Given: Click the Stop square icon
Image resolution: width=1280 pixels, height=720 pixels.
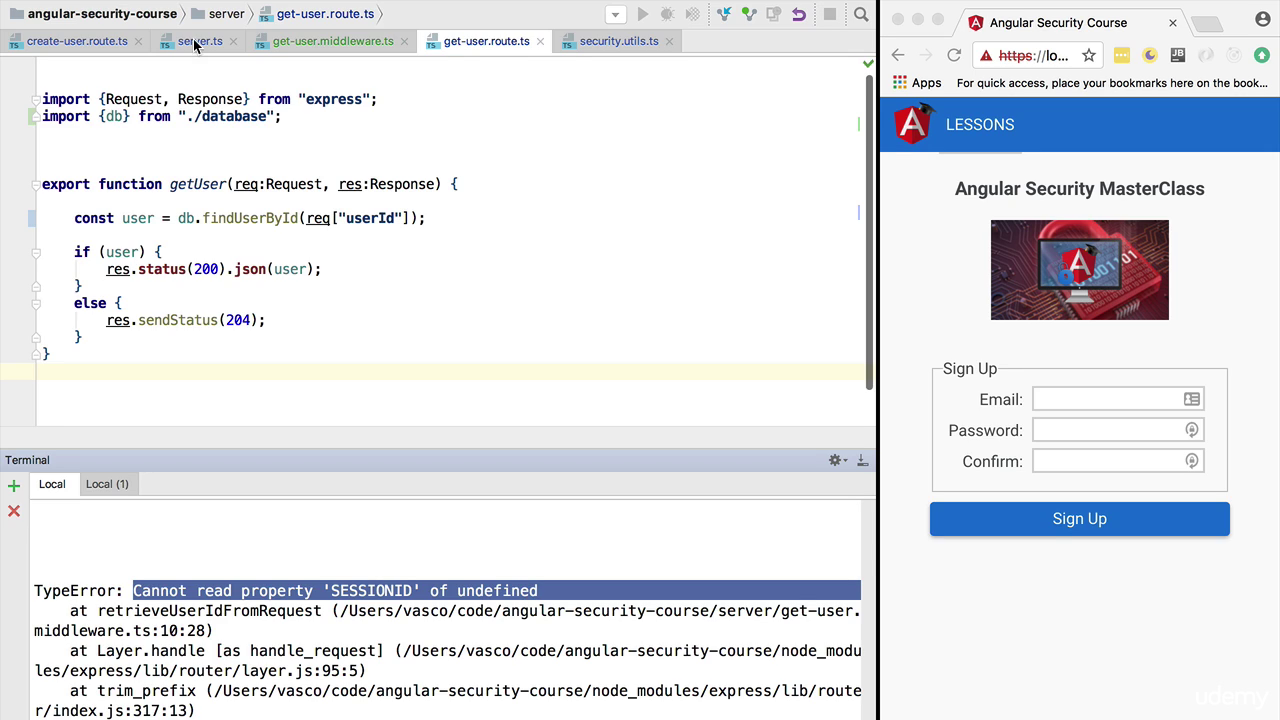Looking at the screenshot, I should pos(829,14).
